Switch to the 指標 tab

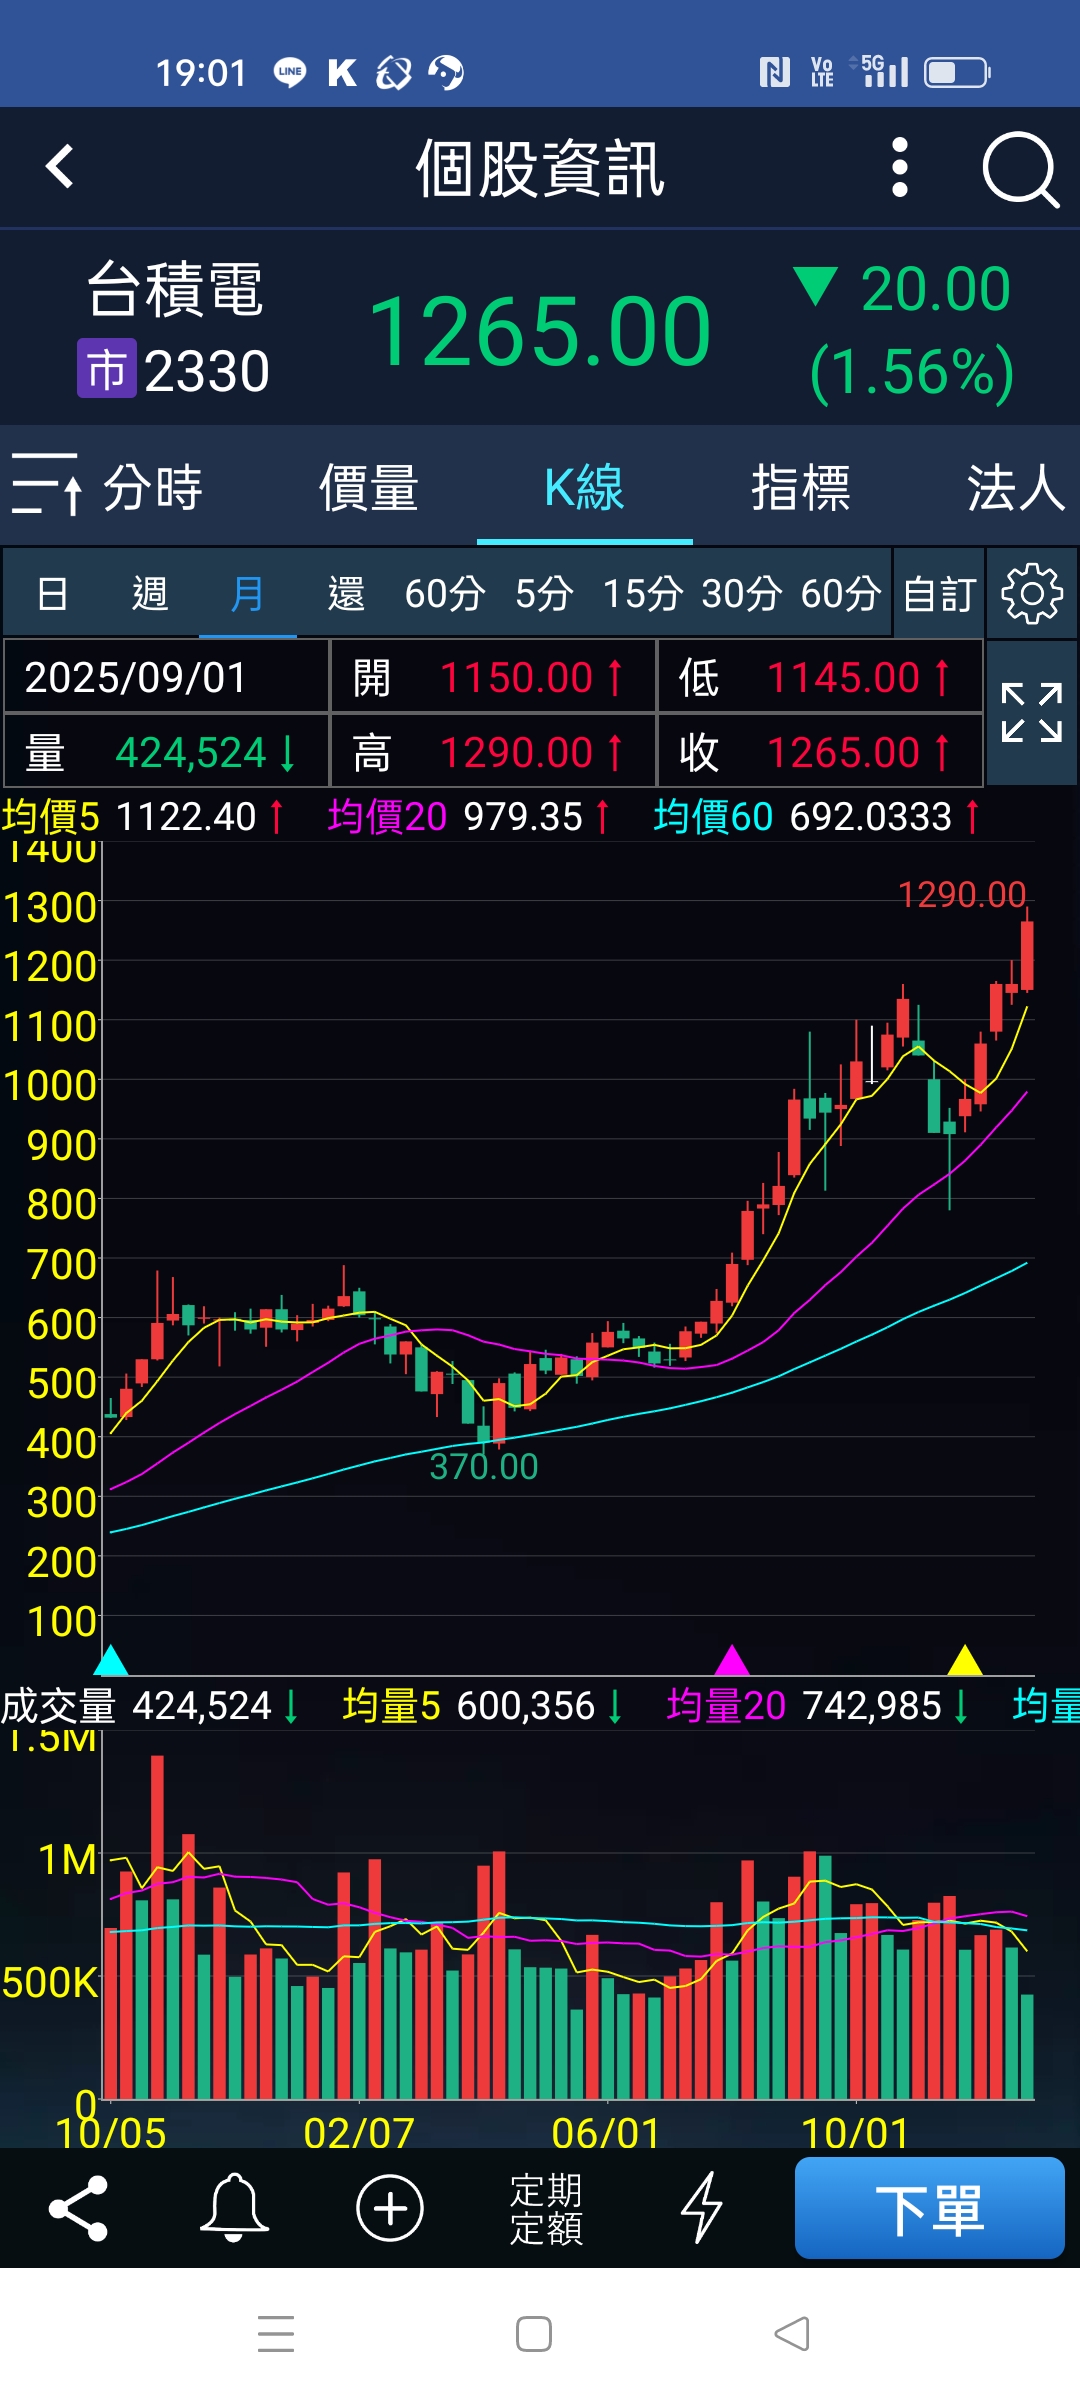click(800, 488)
